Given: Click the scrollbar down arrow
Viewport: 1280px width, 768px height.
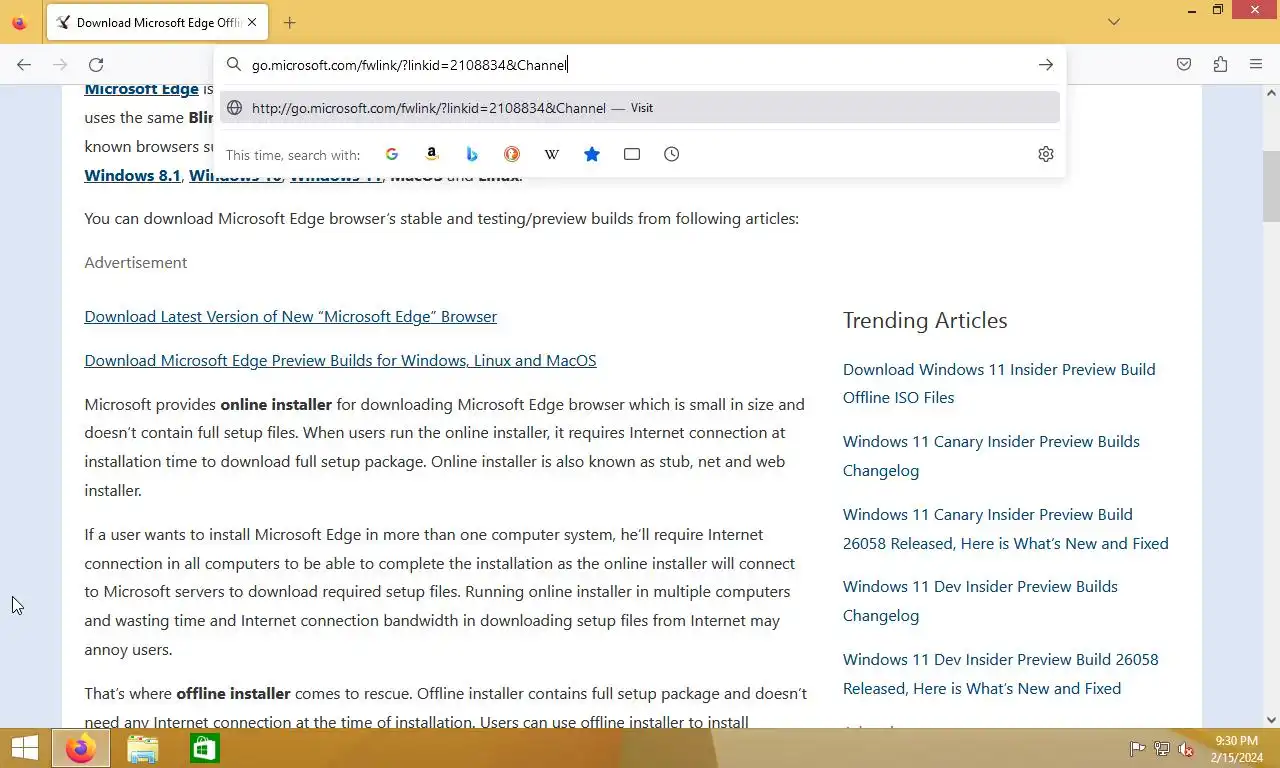Looking at the screenshot, I should click(x=1271, y=719).
